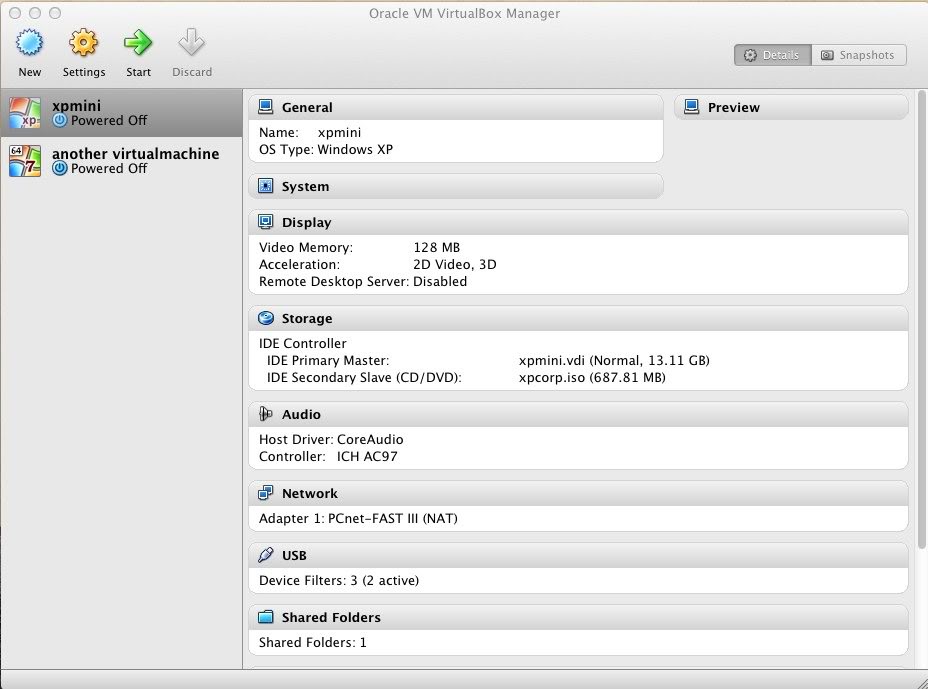The image size is (928, 689).
Task: Open the USB settings heading
Action: pos(578,555)
